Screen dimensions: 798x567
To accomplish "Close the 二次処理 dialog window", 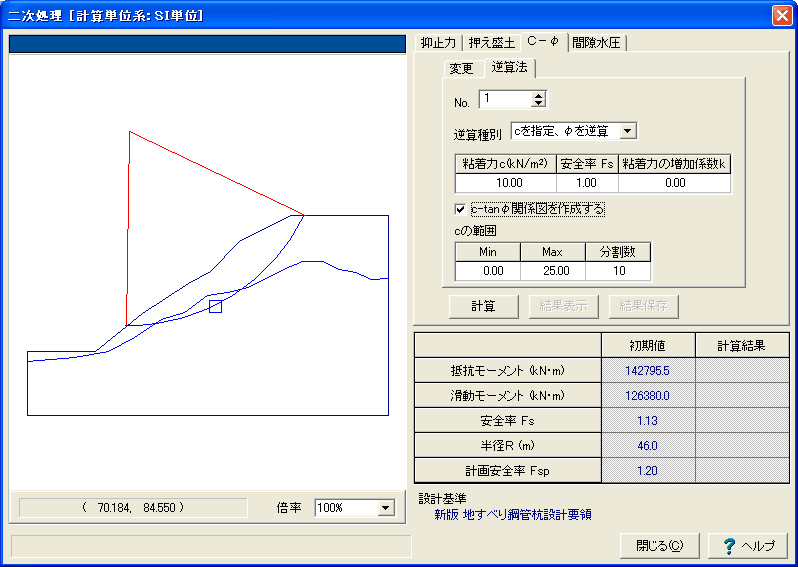I will [x=782, y=15].
